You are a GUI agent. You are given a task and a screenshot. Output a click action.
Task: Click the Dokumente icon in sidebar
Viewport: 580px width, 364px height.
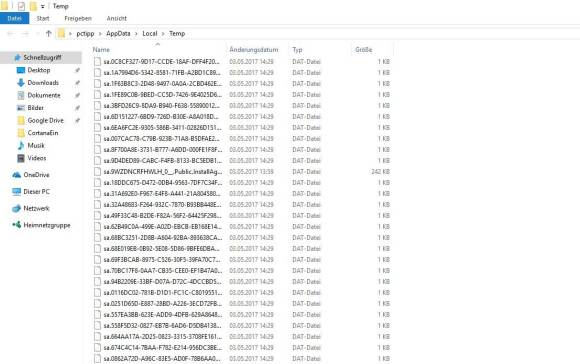point(21,95)
